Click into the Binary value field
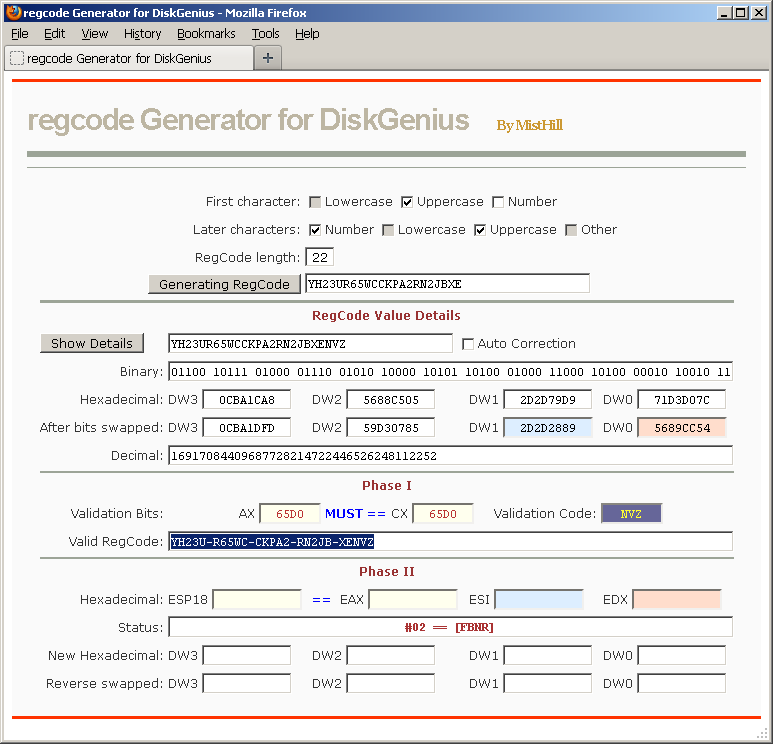Viewport: 773px width, 744px height. click(450, 372)
